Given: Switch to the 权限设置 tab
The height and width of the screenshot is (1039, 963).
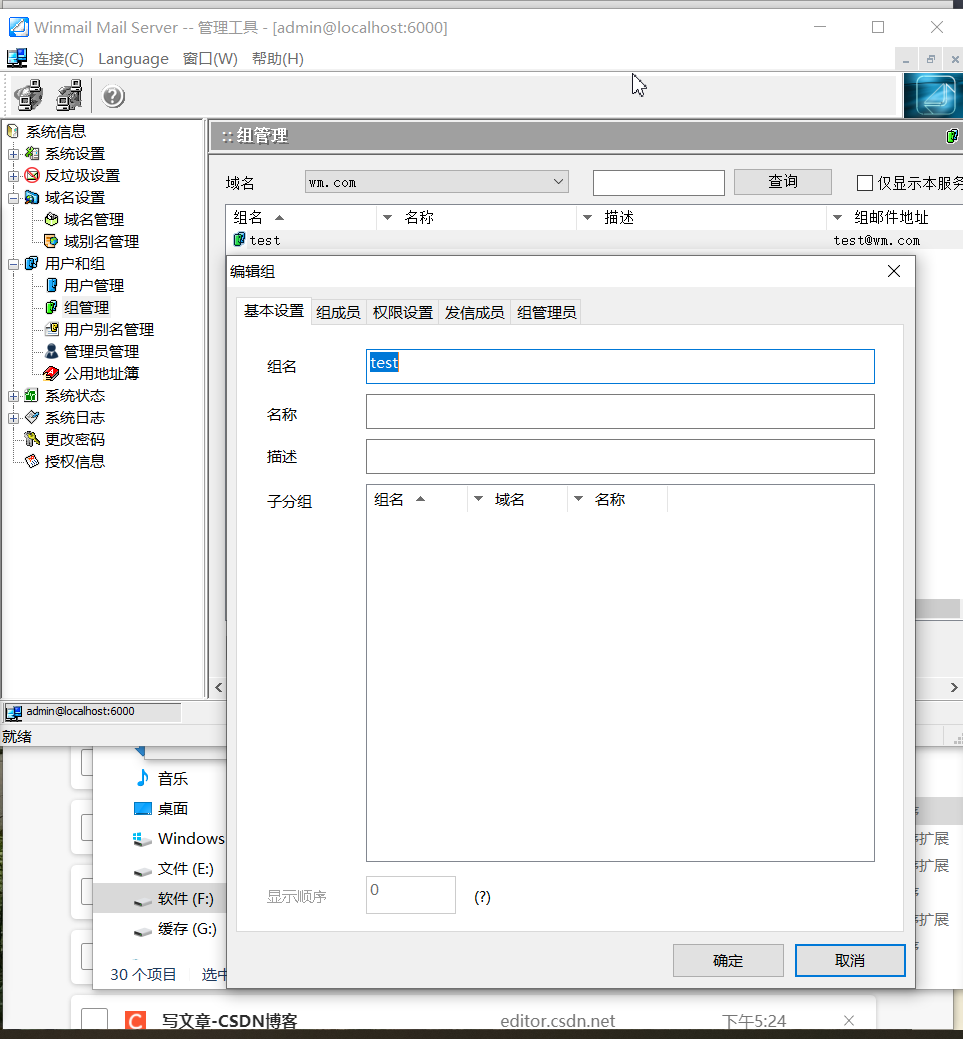Looking at the screenshot, I should point(402,311).
